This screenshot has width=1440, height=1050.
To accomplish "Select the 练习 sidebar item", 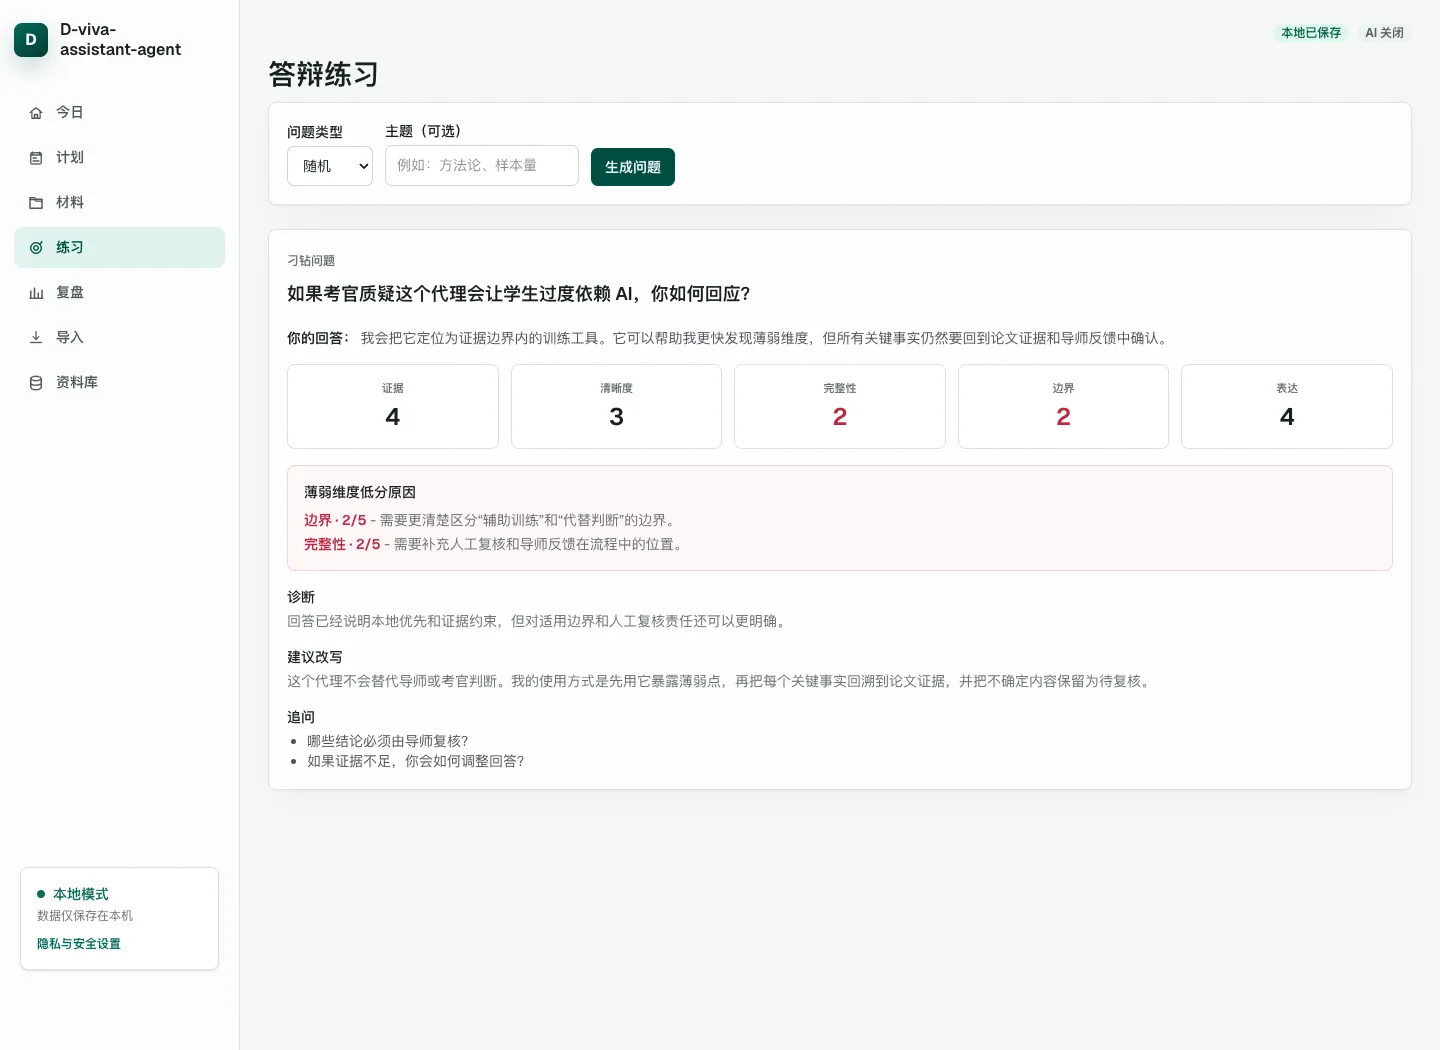I will click(119, 248).
